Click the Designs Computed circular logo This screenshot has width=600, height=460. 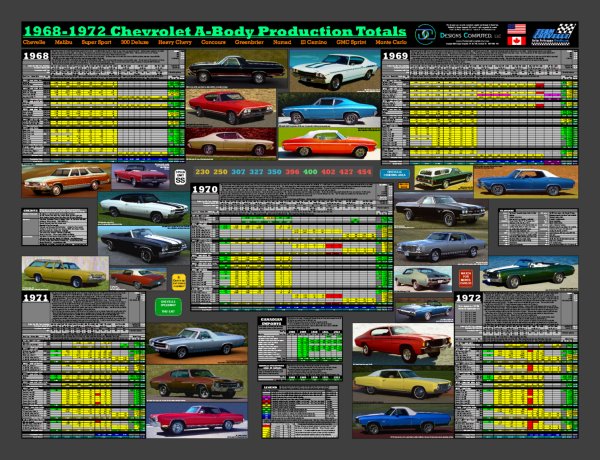pos(427,35)
